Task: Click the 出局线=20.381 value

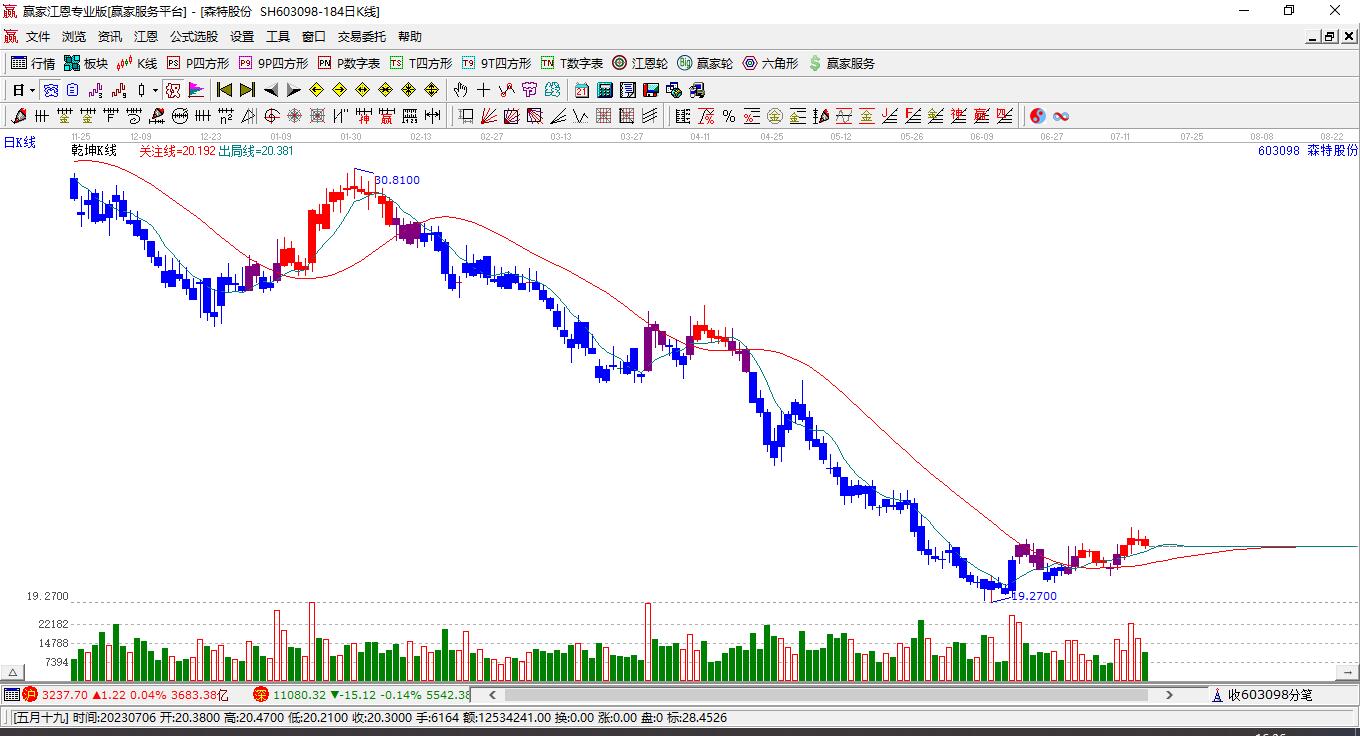Action: [256, 151]
